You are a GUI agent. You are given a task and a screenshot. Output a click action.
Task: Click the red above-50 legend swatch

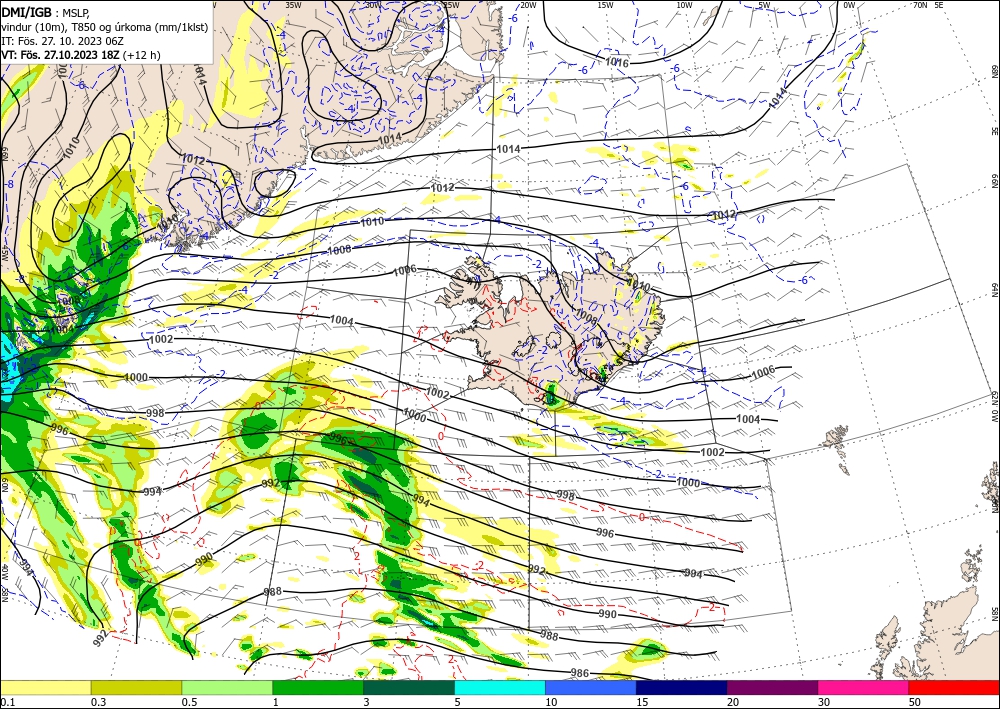pyautogui.click(x=954, y=687)
